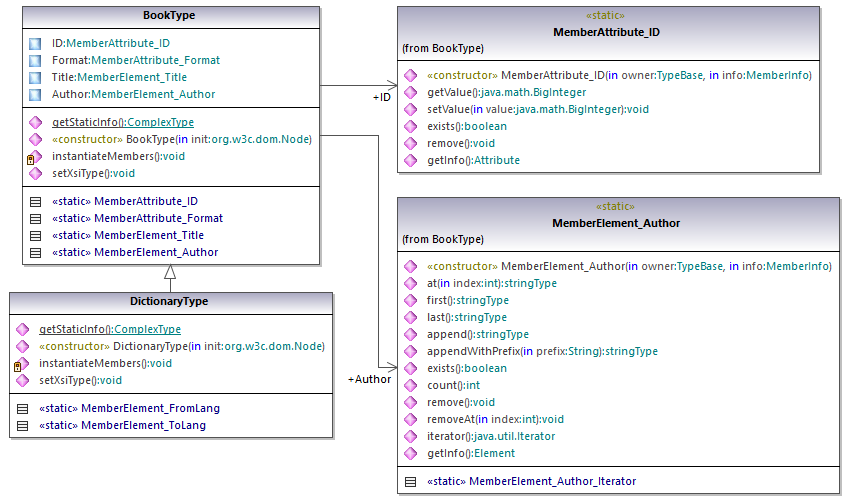Select the BookType class title
Viewport: 848px width, 502px height.
[x=169, y=16]
